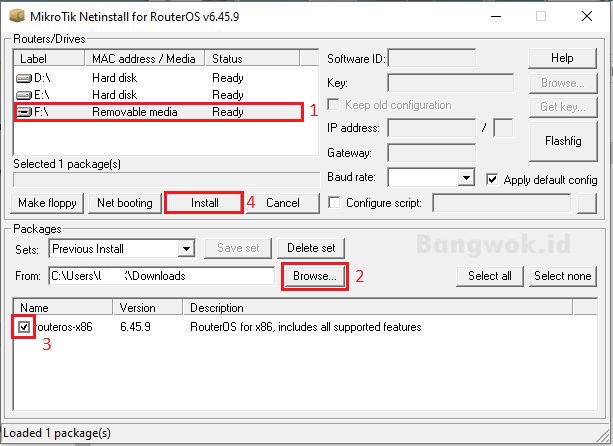
Task: Click the routeros-x86 package name
Action: click(63, 327)
